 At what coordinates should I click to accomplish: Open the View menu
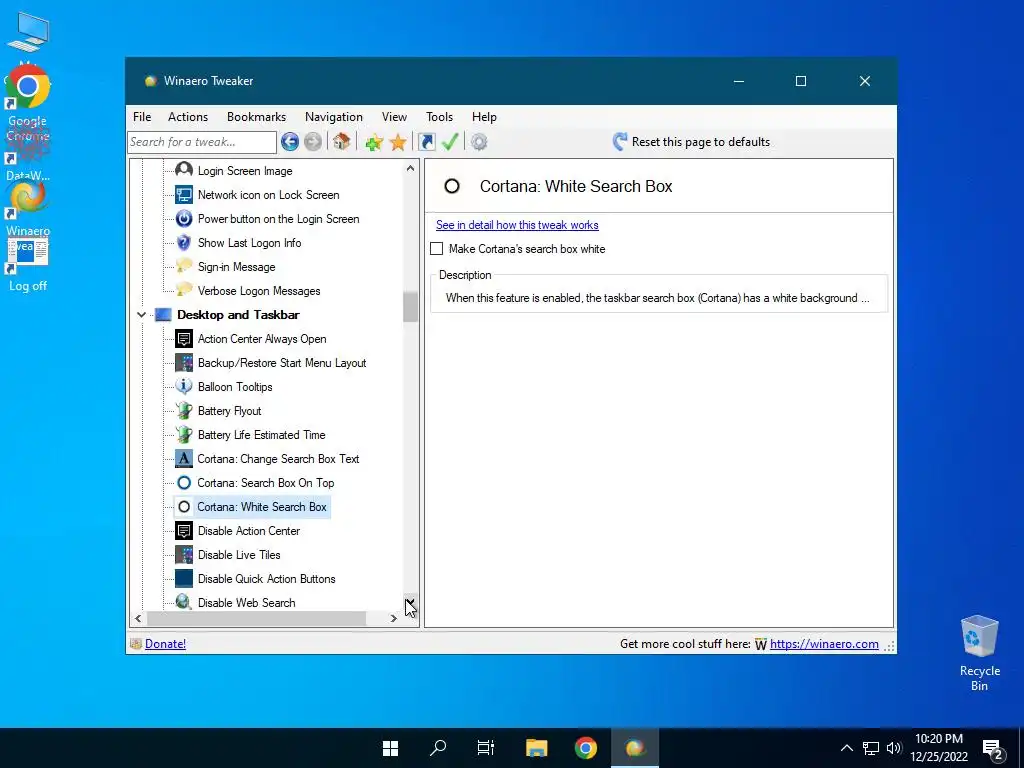[394, 117]
